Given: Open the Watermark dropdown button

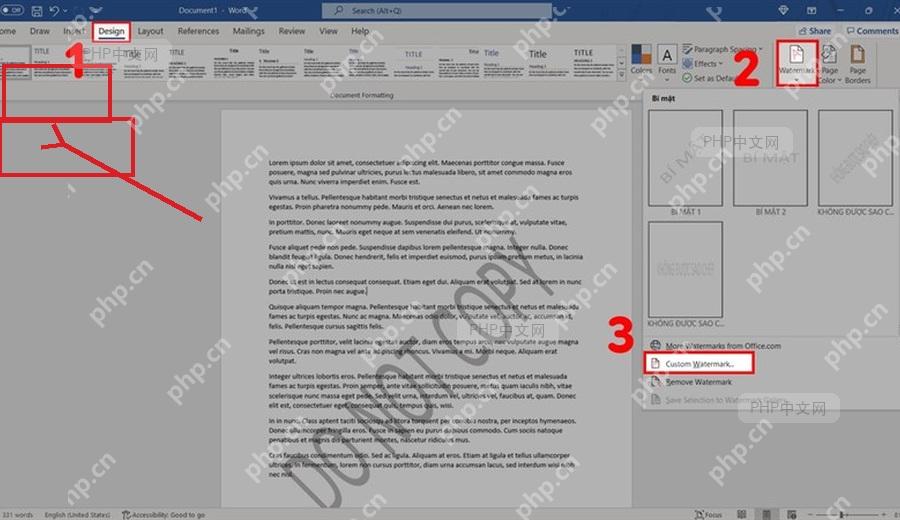Looking at the screenshot, I should click(x=797, y=63).
